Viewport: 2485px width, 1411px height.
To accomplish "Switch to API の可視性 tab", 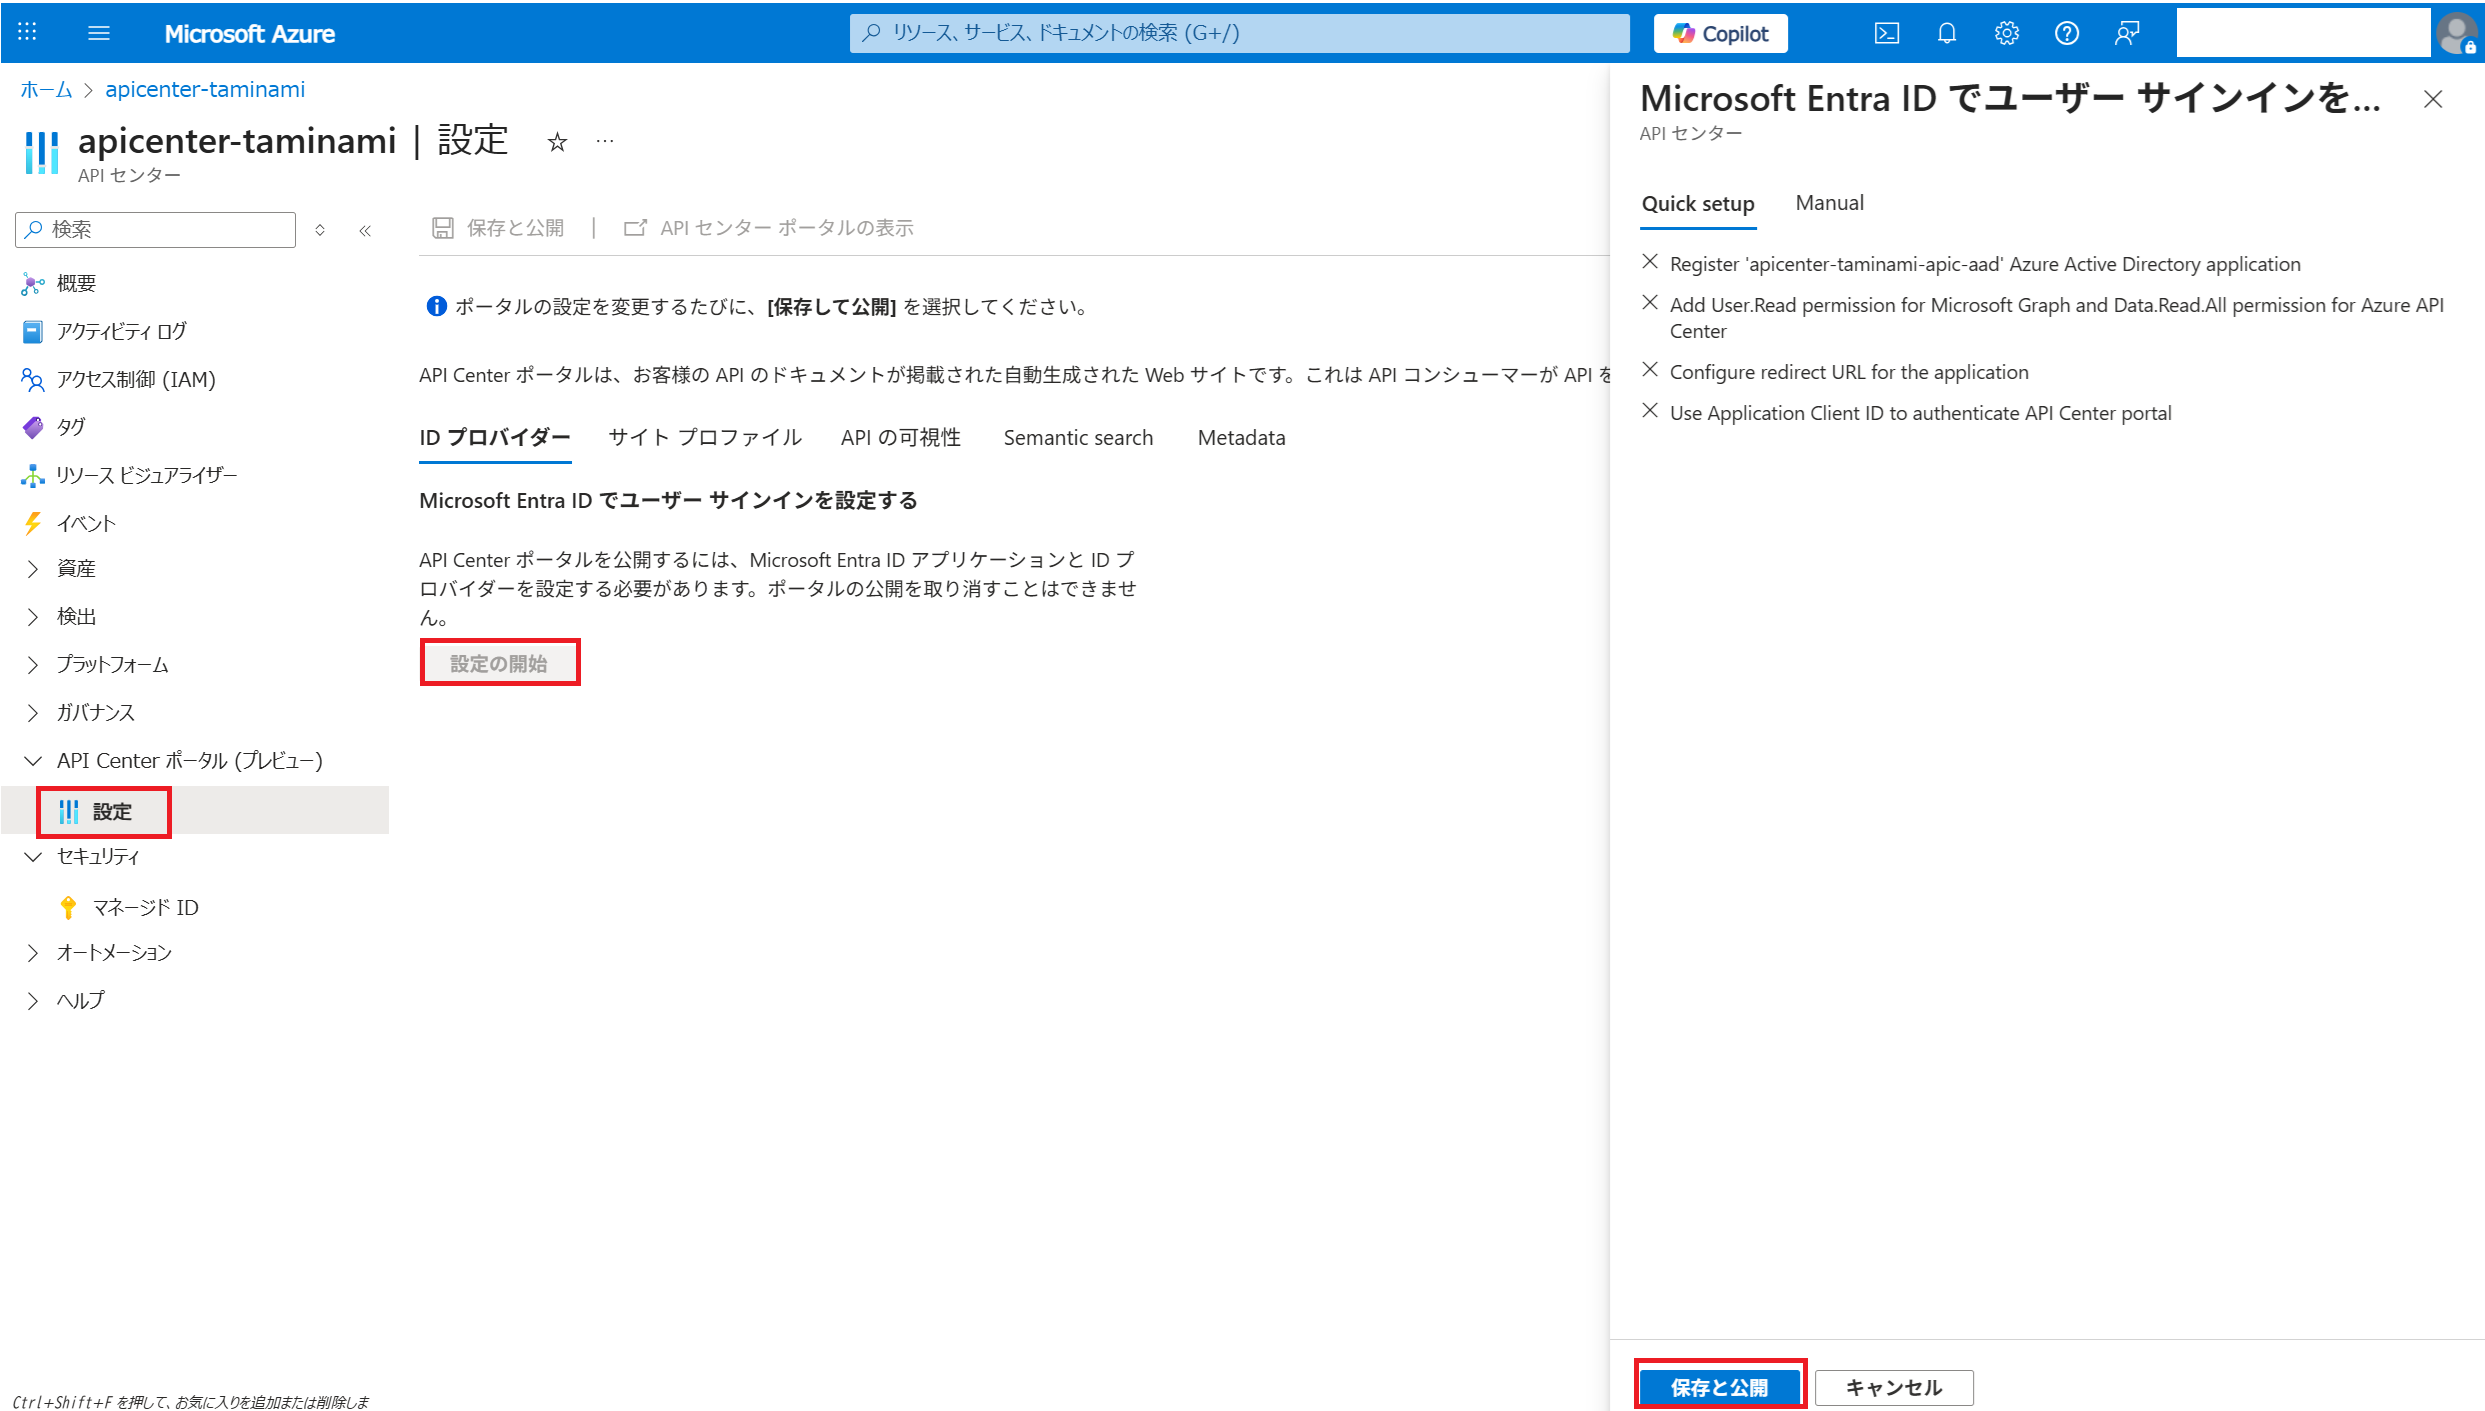I will (900, 438).
